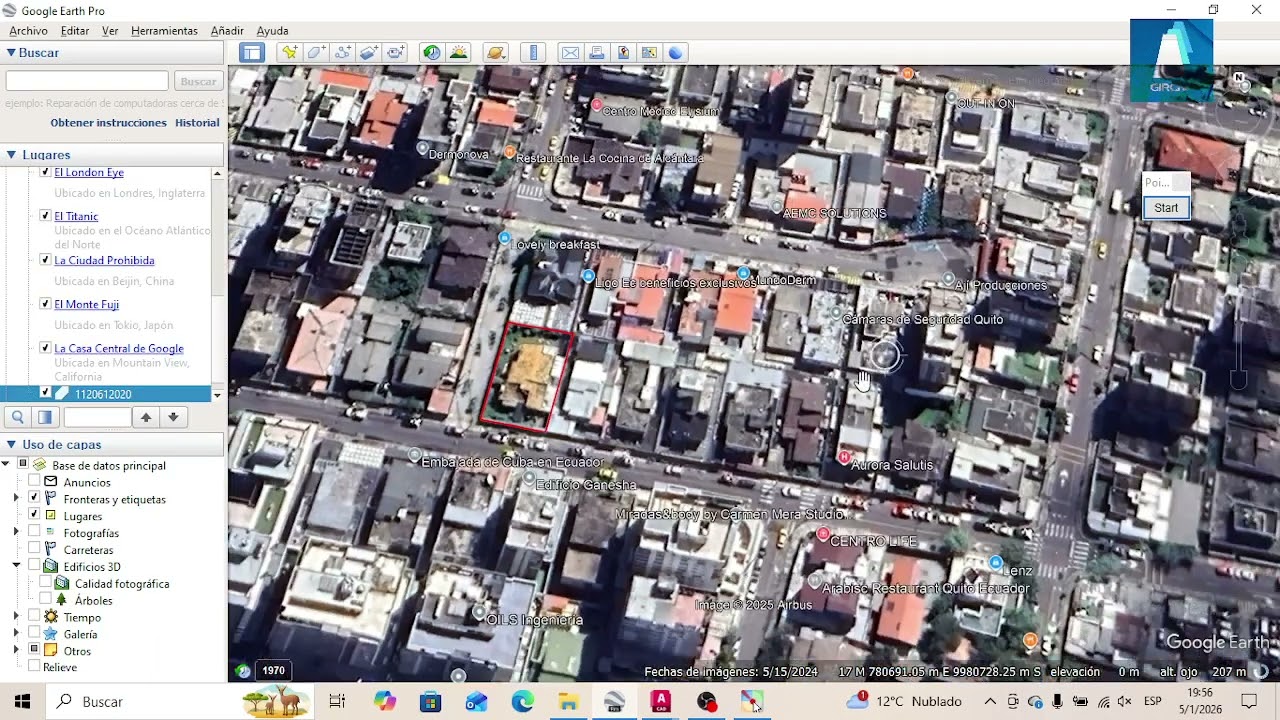Expand the Galería layer
Image resolution: width=1280 pixels, height=720 pixels.
(x=16, y=634)
